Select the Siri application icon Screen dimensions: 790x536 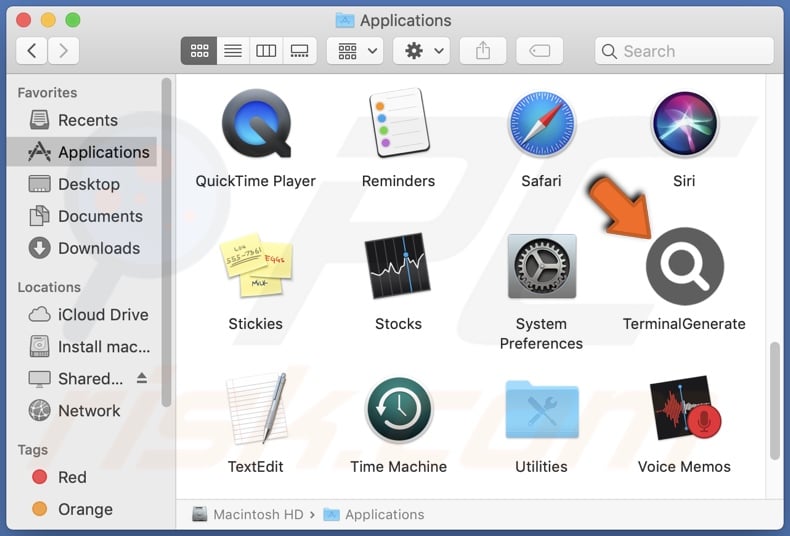684,124
